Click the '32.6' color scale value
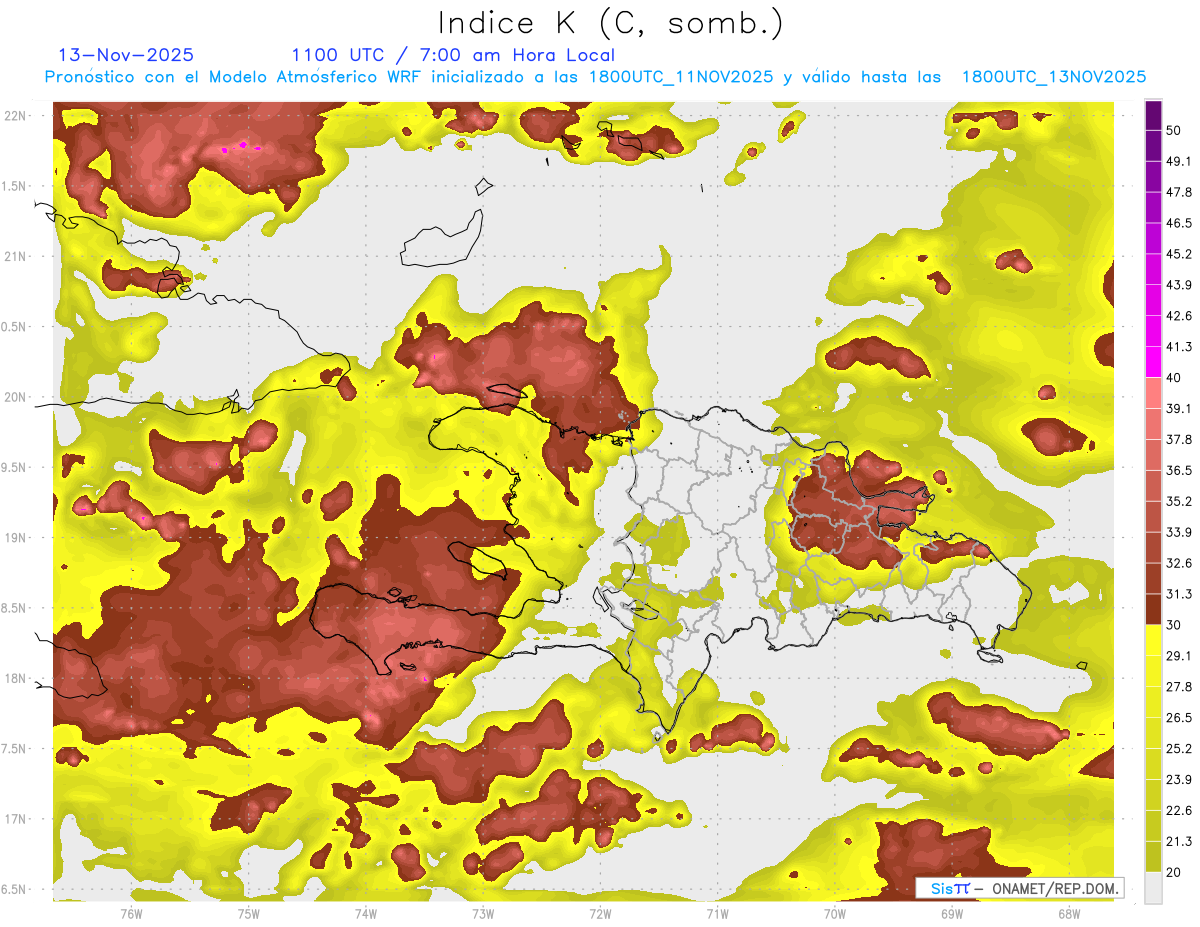 tap(1179, 563)
